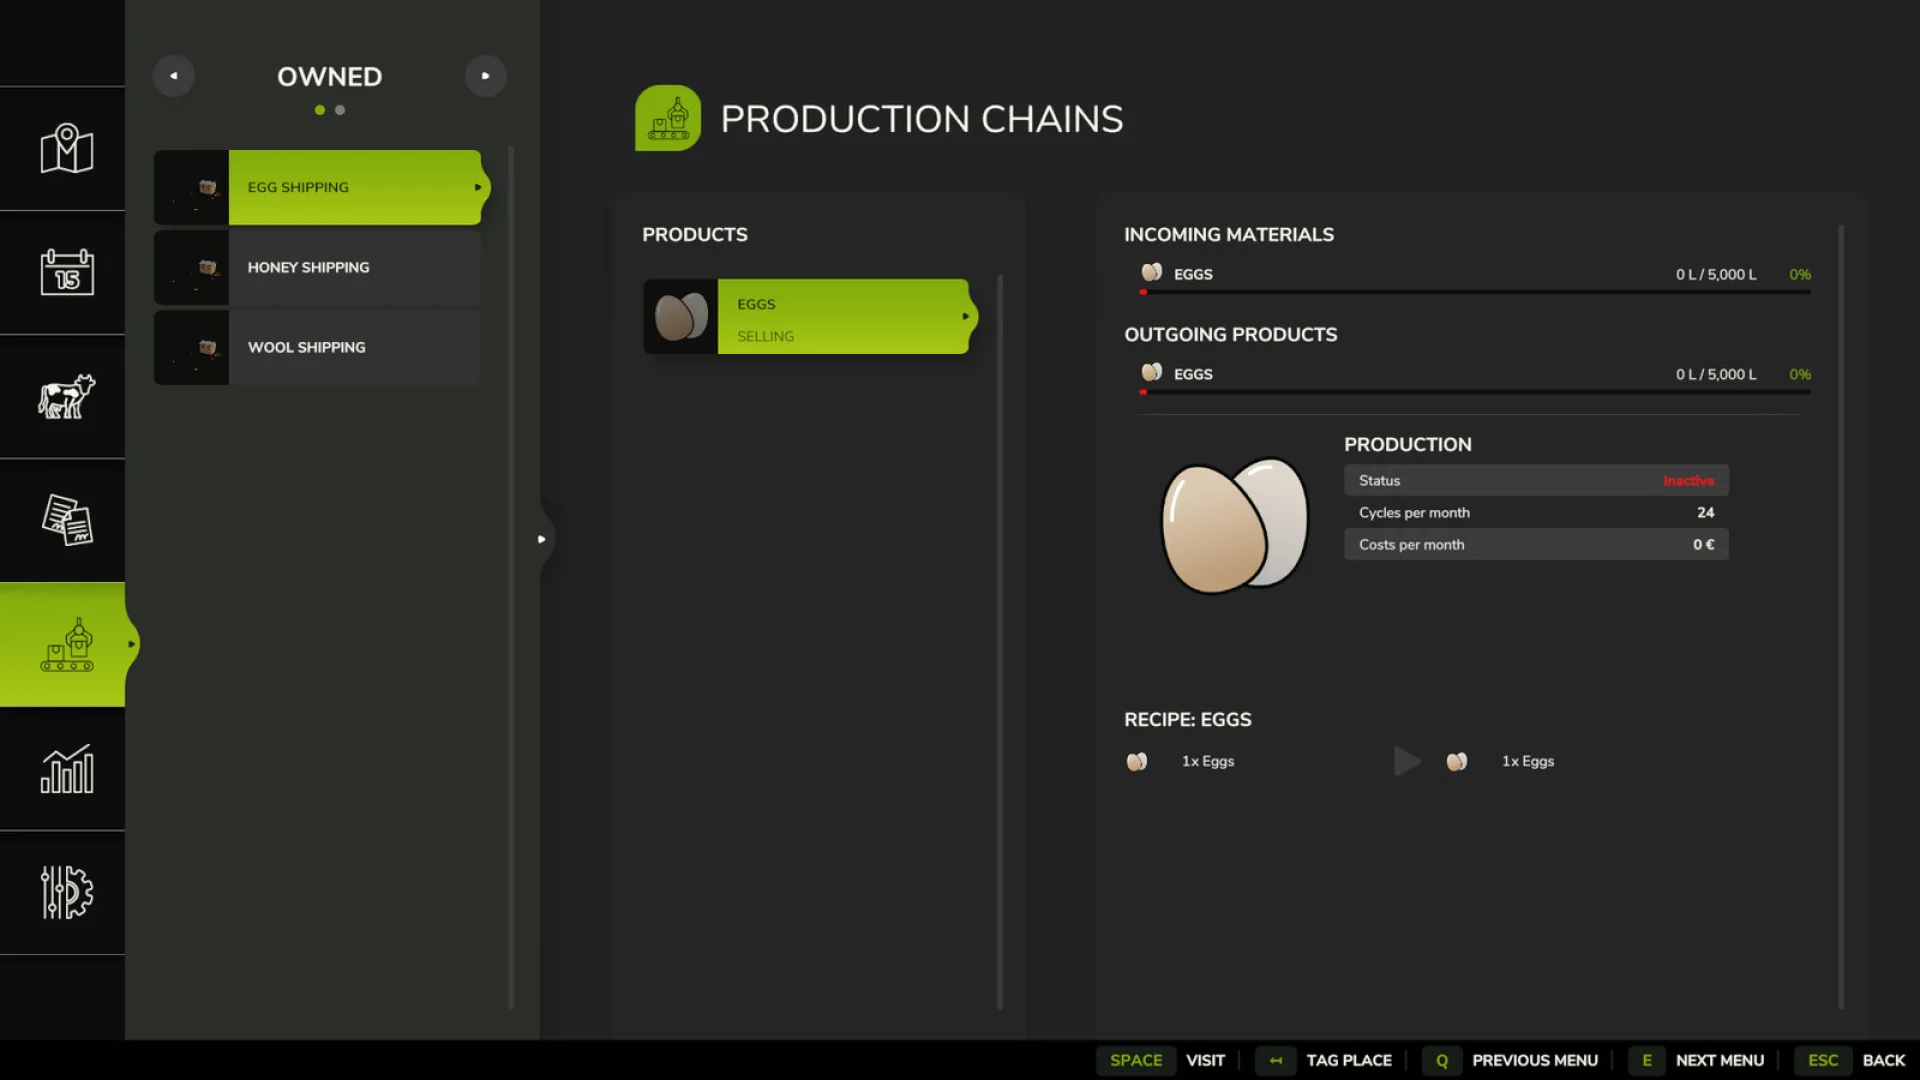Click the Visit button
The image size is (1920, 1080).
coord(1205,1060)
